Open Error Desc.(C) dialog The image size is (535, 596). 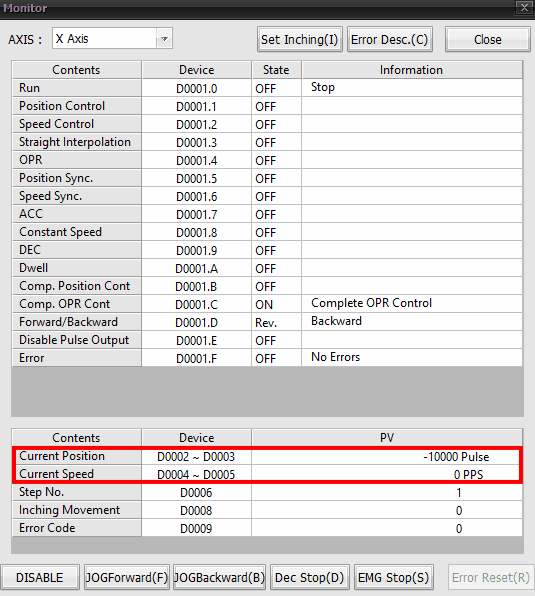pyautogui.click(x=389, y=39)
